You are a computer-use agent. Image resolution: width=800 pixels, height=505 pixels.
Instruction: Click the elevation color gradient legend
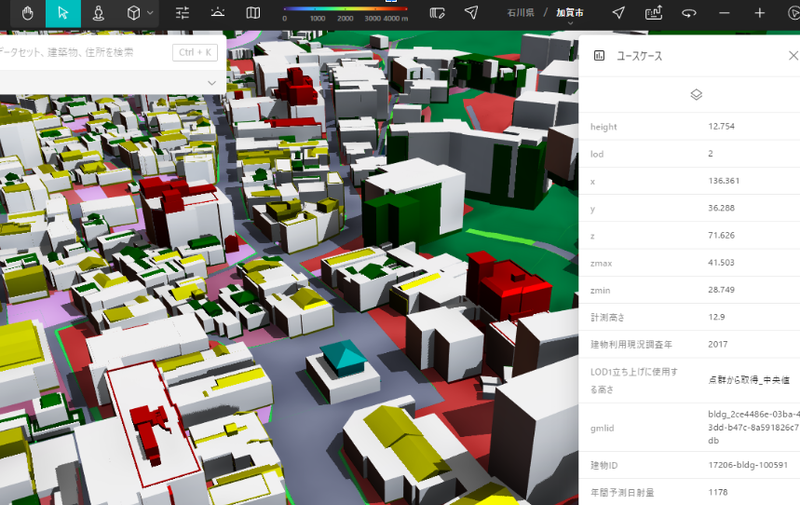[345, 9]
